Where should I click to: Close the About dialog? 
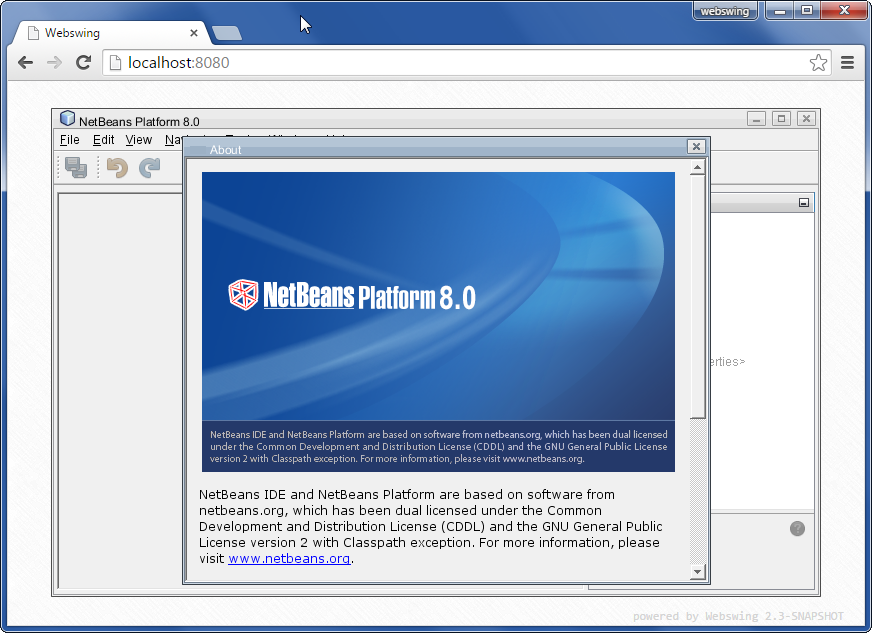pos(696,146)
